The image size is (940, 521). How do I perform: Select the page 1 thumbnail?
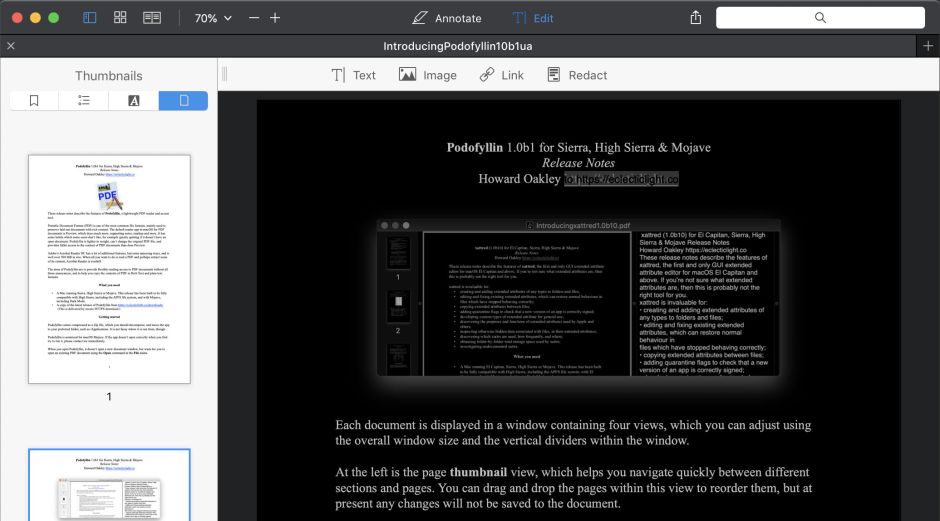point(109,269)
